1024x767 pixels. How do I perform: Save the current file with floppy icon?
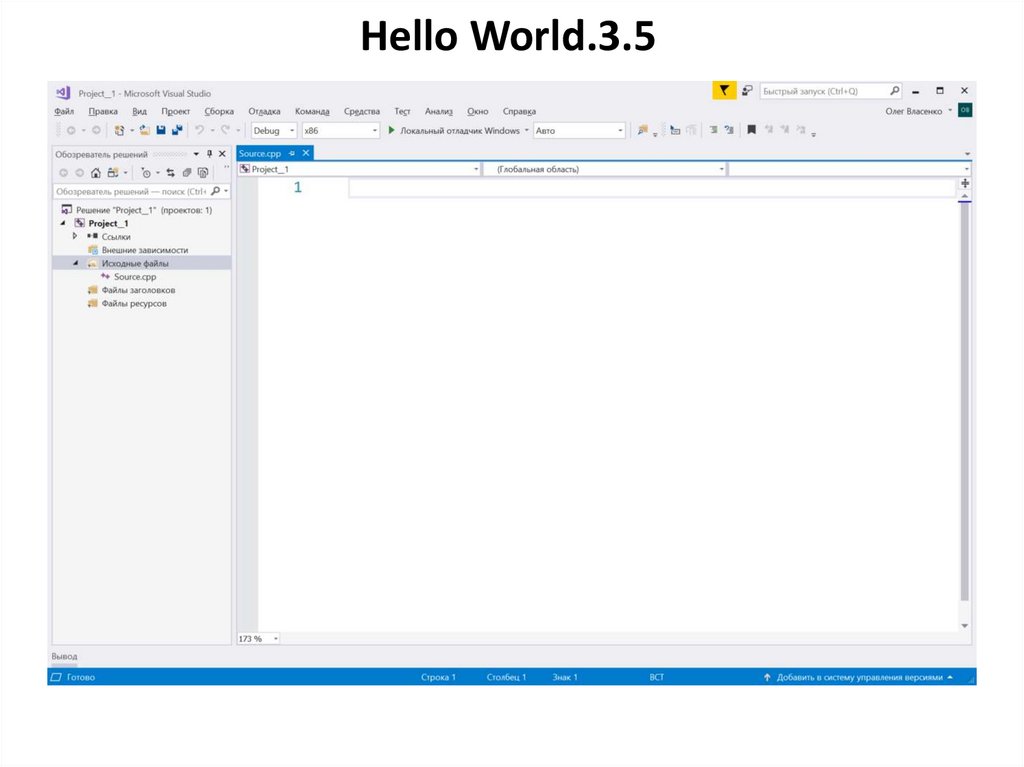click(x=161, y=131)
